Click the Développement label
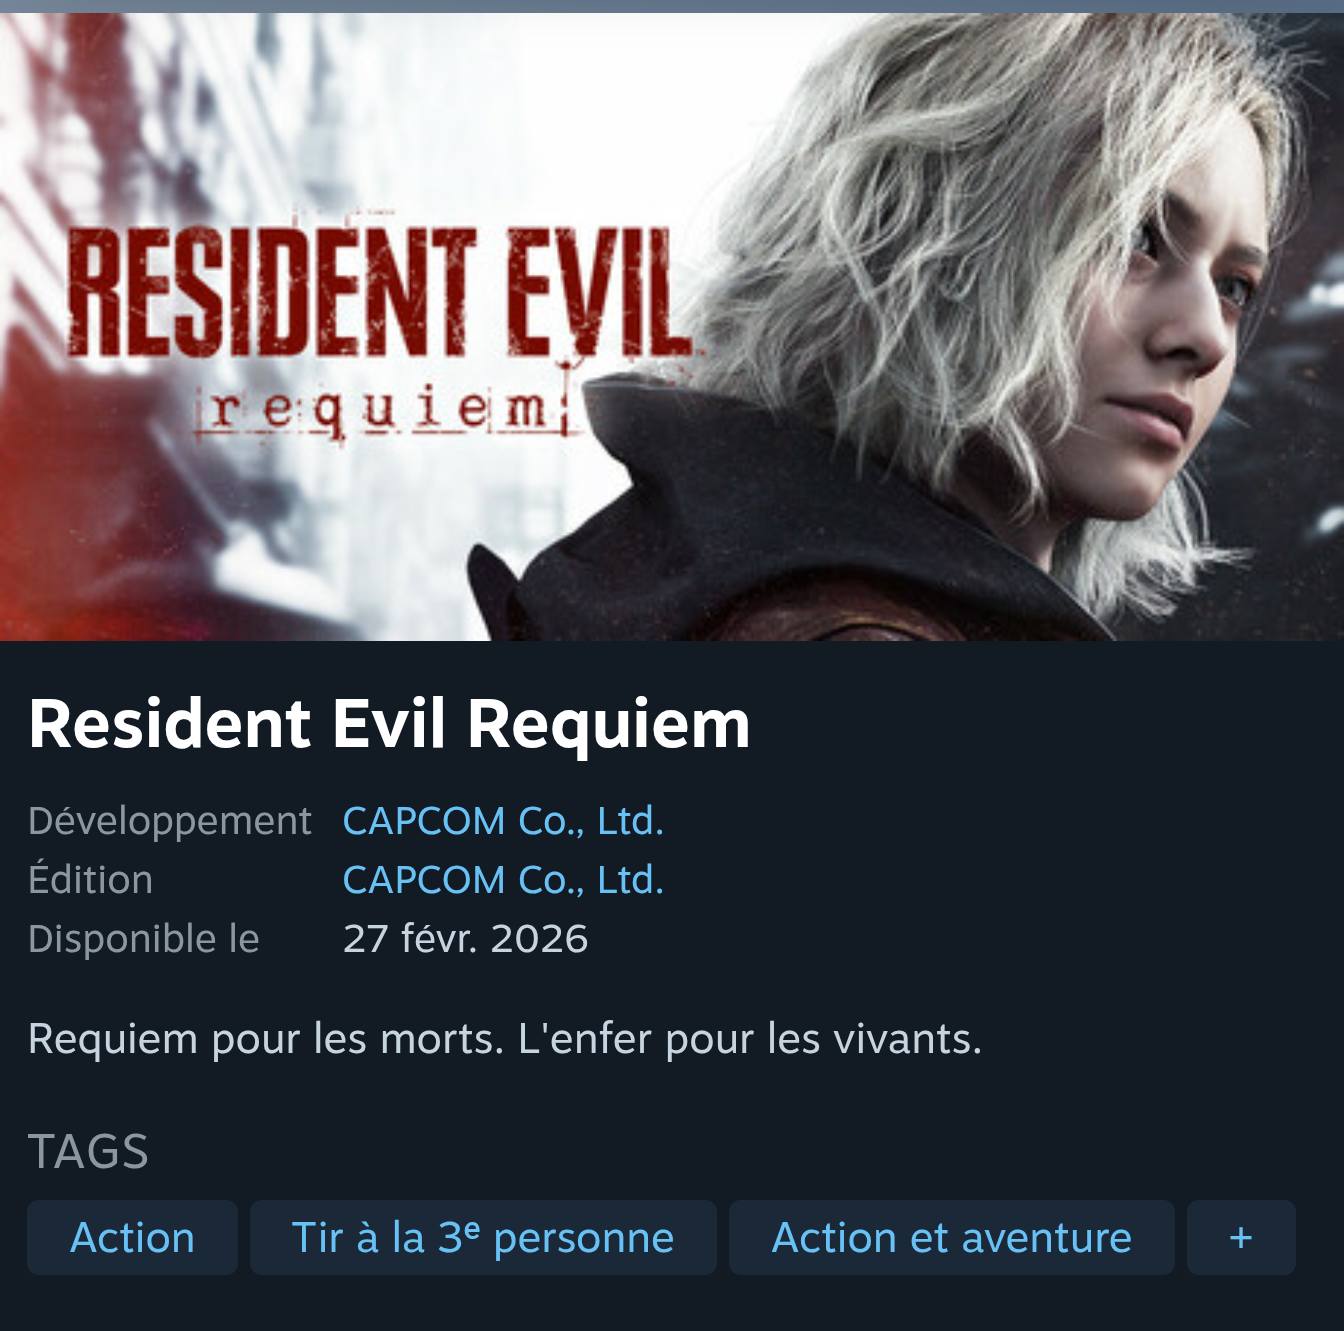The width and height of the screenshot is (1344, 1331). pos(170,821)
